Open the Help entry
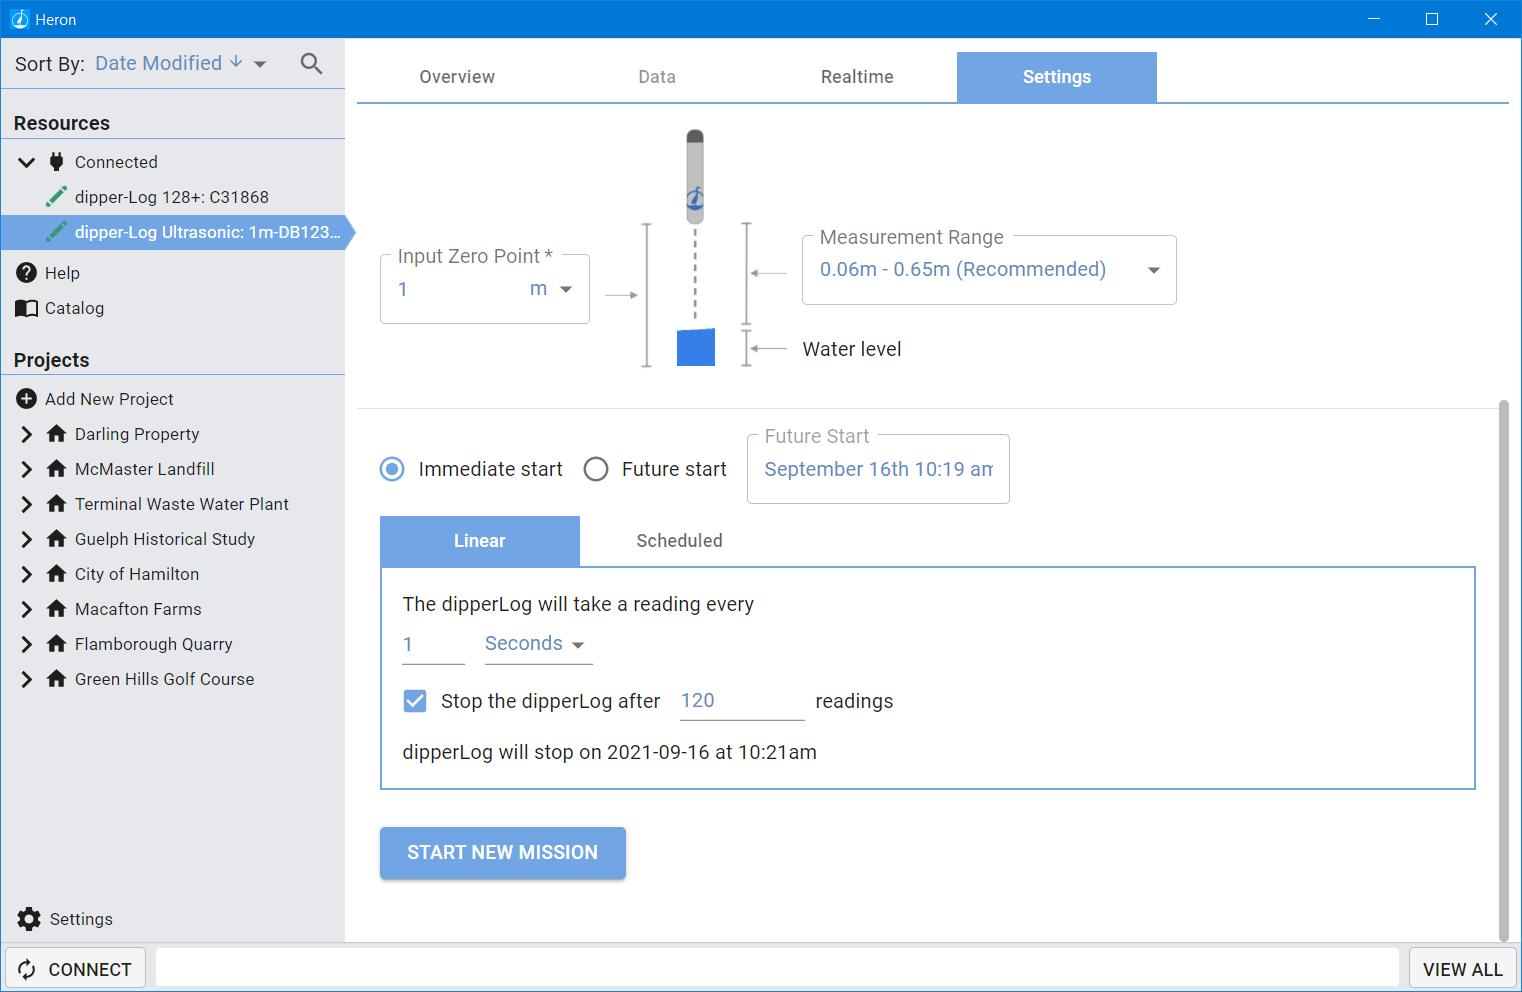This screenshot has width=1522, height=992. click(x=62, y=273)
